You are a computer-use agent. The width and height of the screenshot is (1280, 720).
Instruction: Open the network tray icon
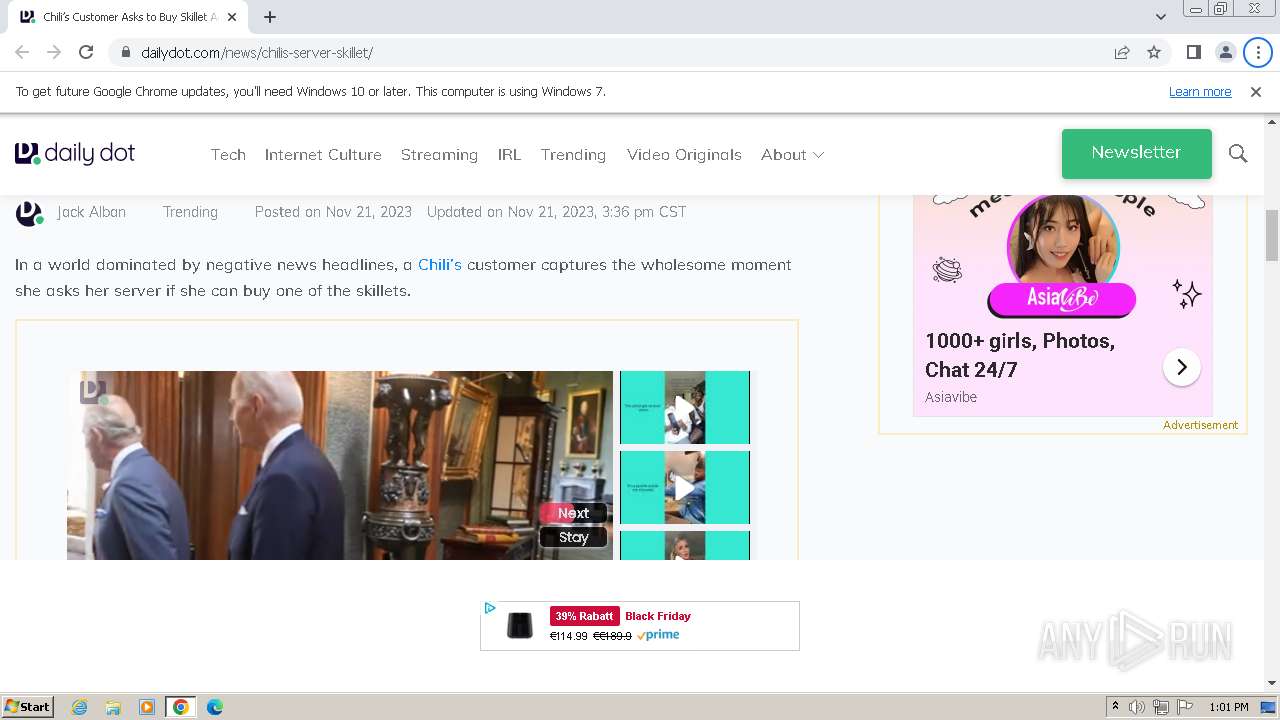[1161, 707]
